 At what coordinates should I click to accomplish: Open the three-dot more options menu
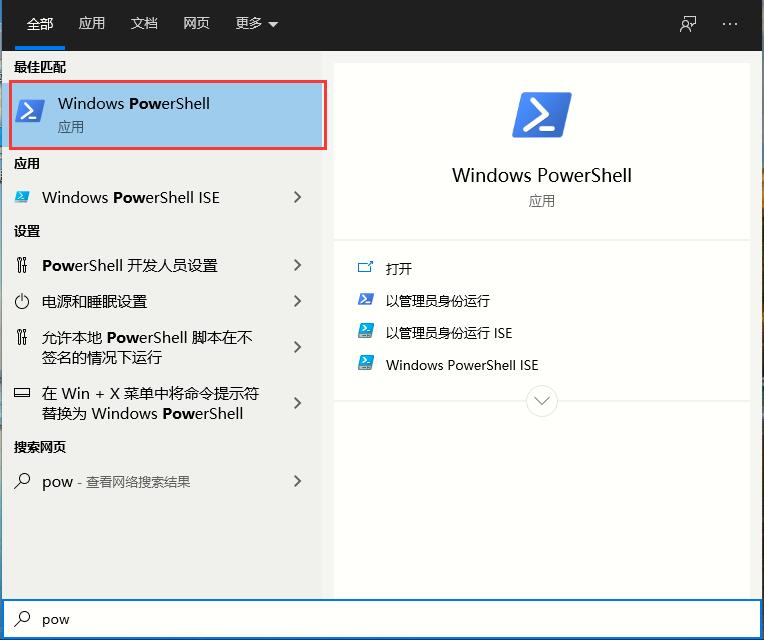[x=730, y=24]
